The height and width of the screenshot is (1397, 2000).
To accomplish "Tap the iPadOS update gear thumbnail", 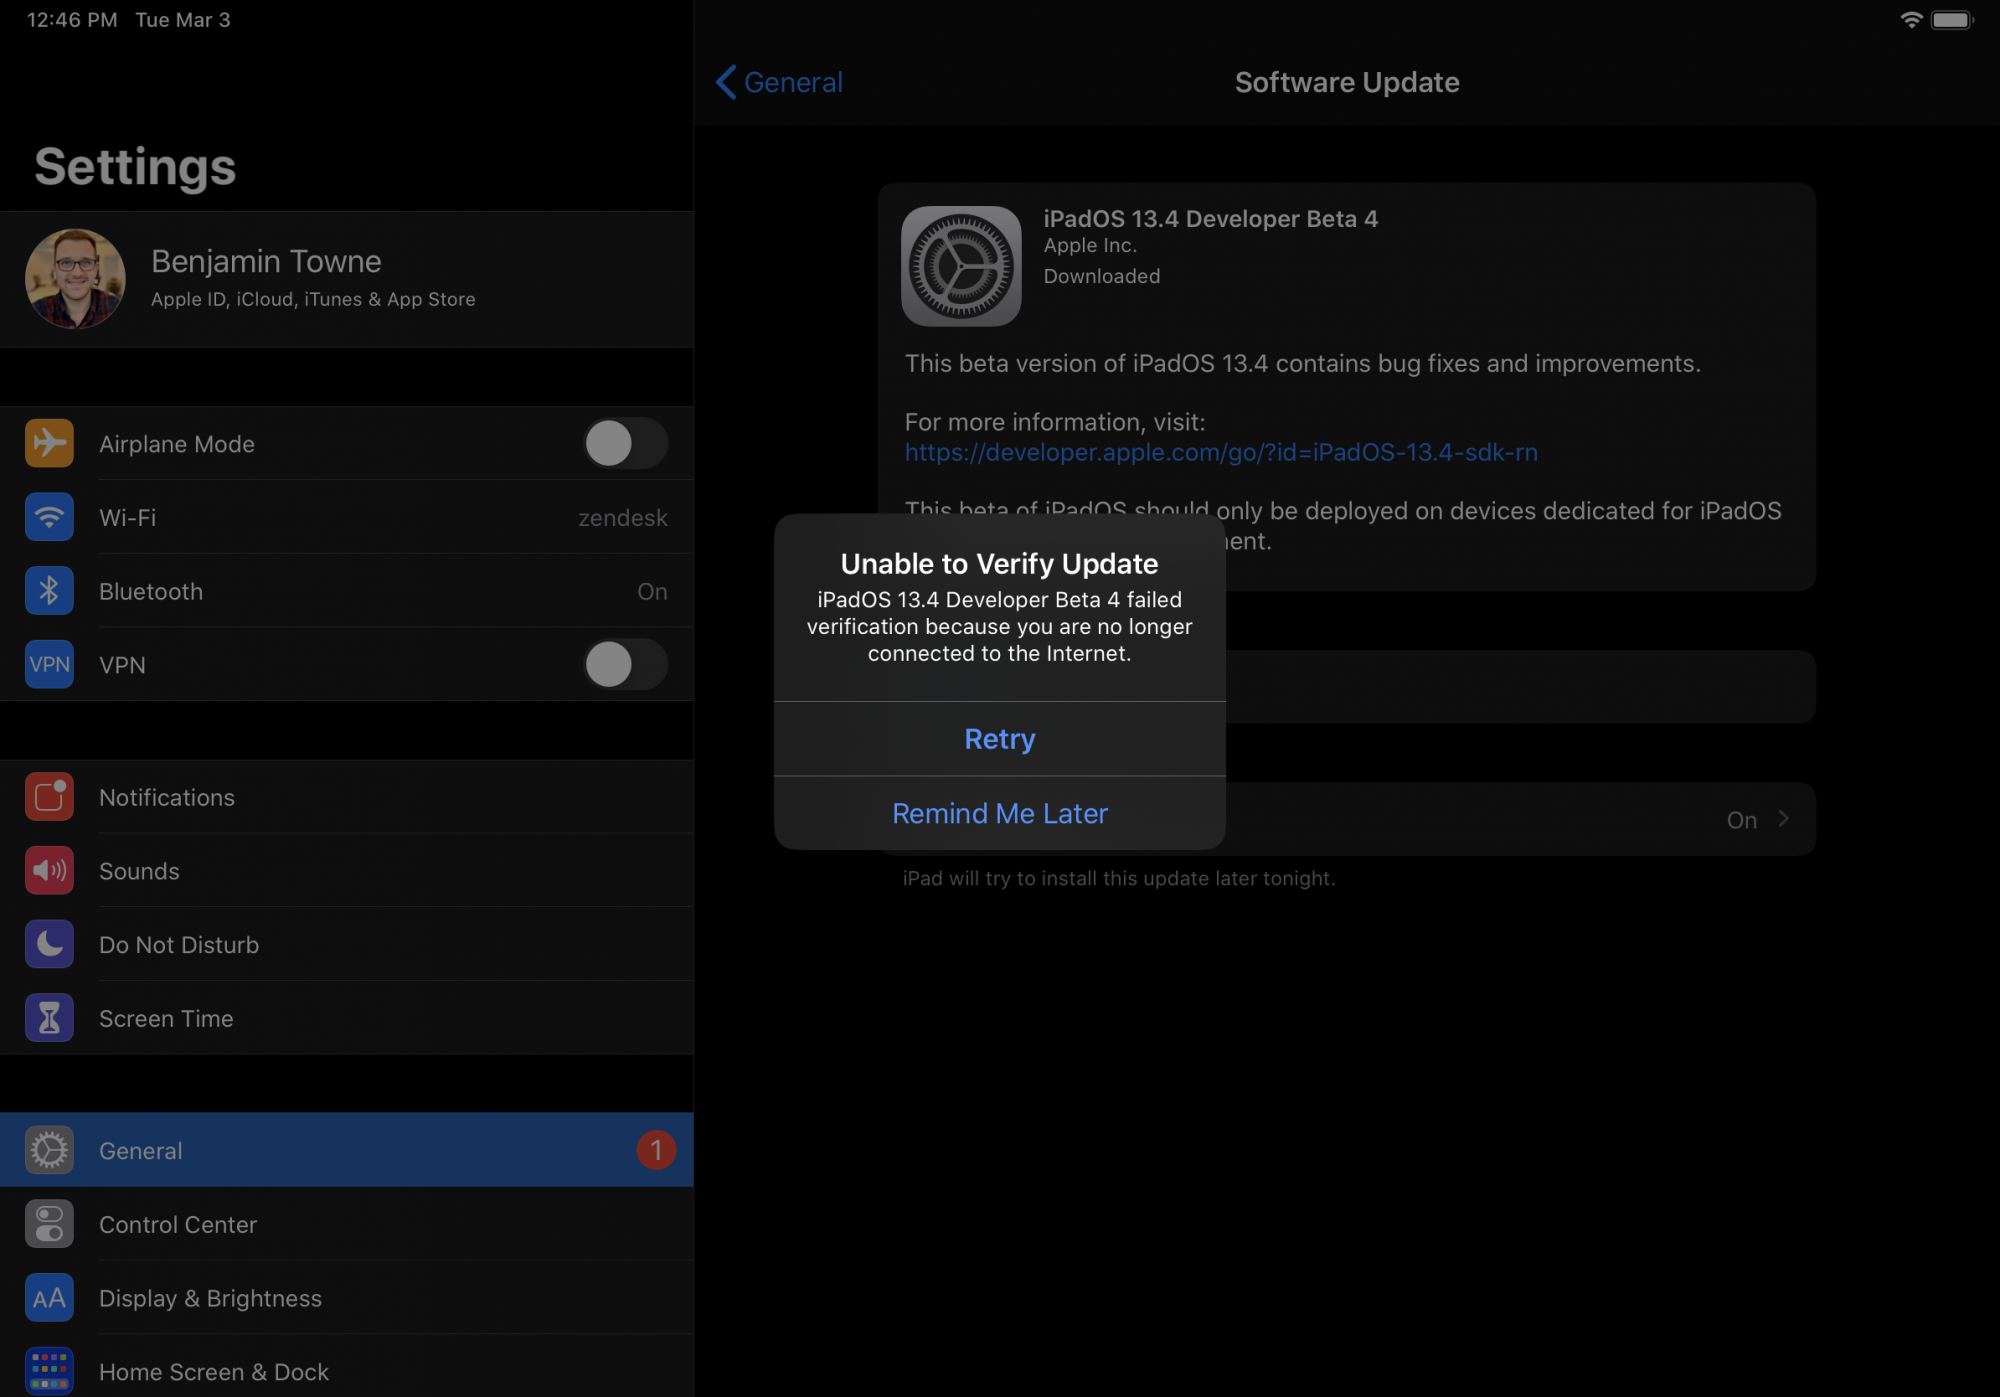I will click(961, 266).
